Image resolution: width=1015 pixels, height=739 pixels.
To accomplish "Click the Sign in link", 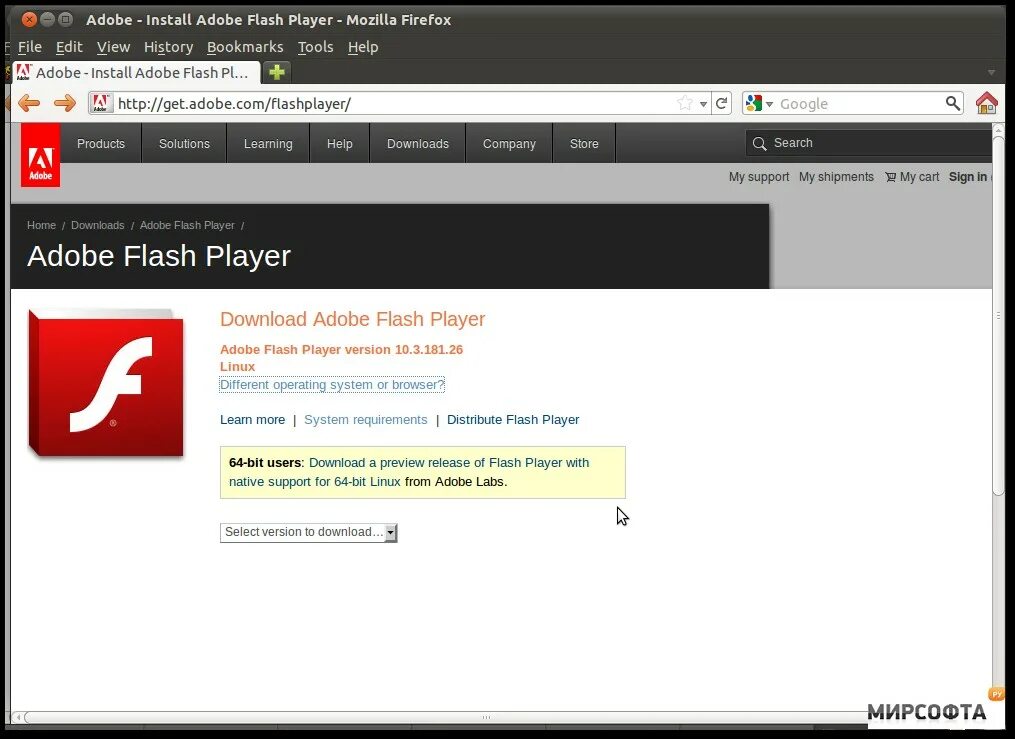I will click(968, 177).
